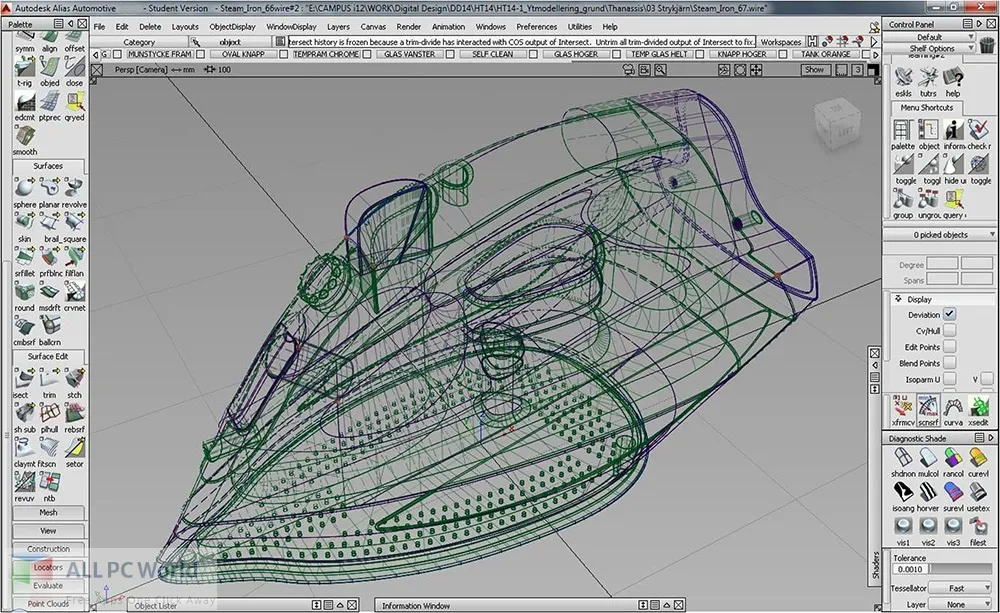
Task: Open the Render menu
Action: click(x=408, y=26)
